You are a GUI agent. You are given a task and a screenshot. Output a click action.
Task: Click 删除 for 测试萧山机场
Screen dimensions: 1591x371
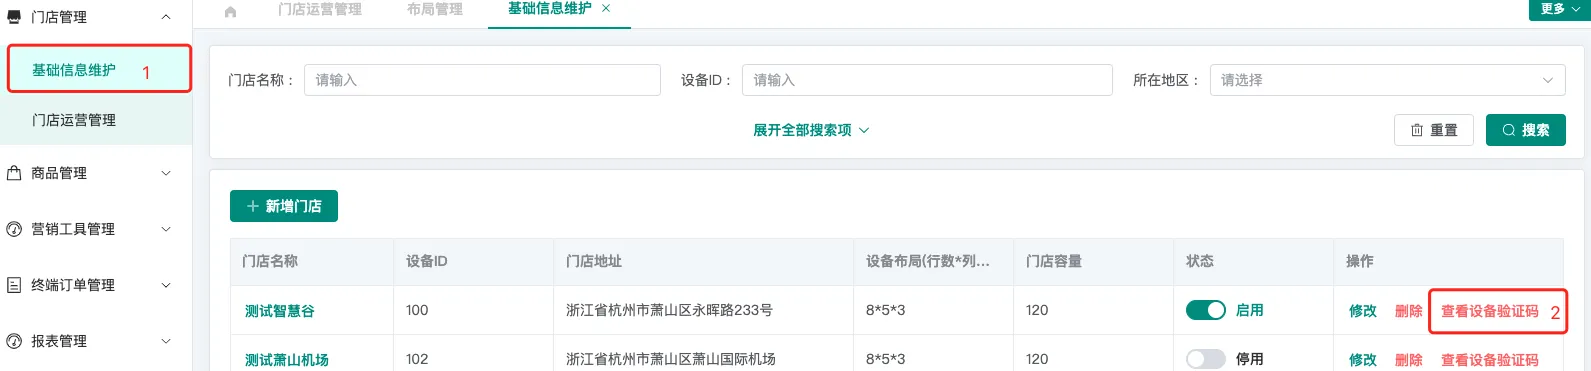pos(1409,360)
